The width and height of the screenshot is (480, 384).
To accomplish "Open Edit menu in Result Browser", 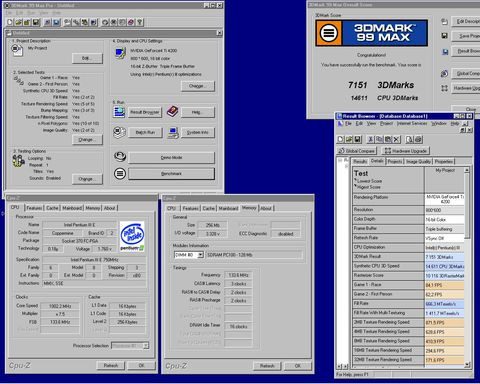I will click(359, 124).
